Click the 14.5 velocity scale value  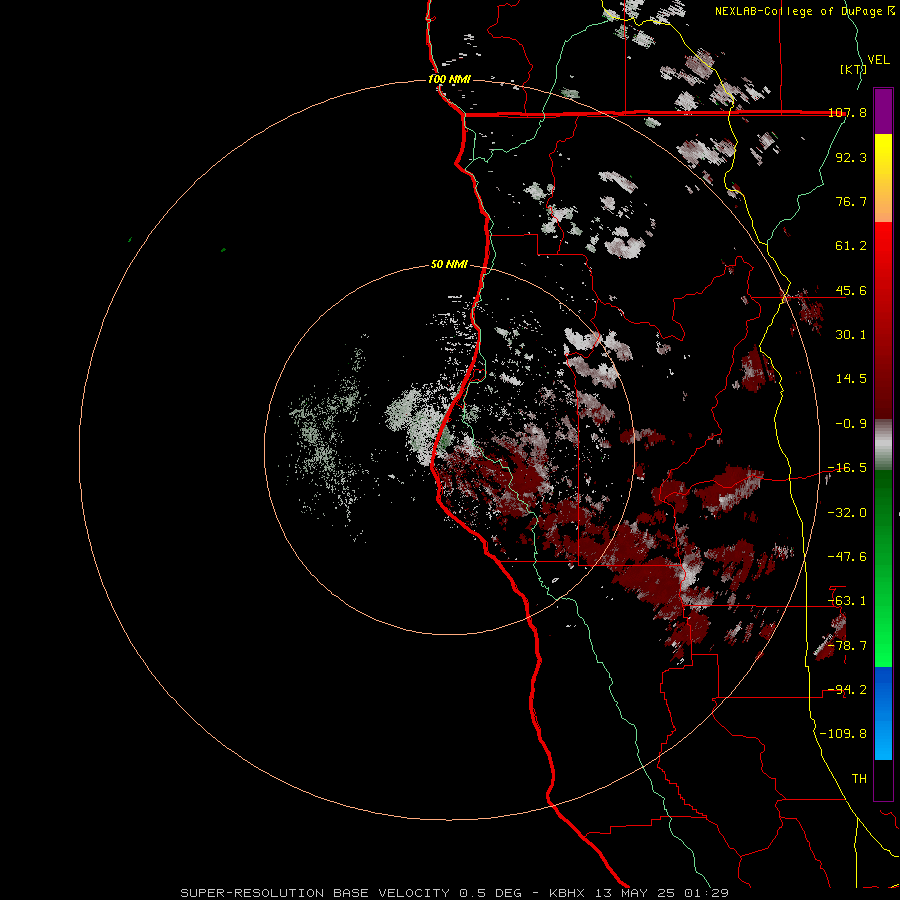click(x=851, y=379)
